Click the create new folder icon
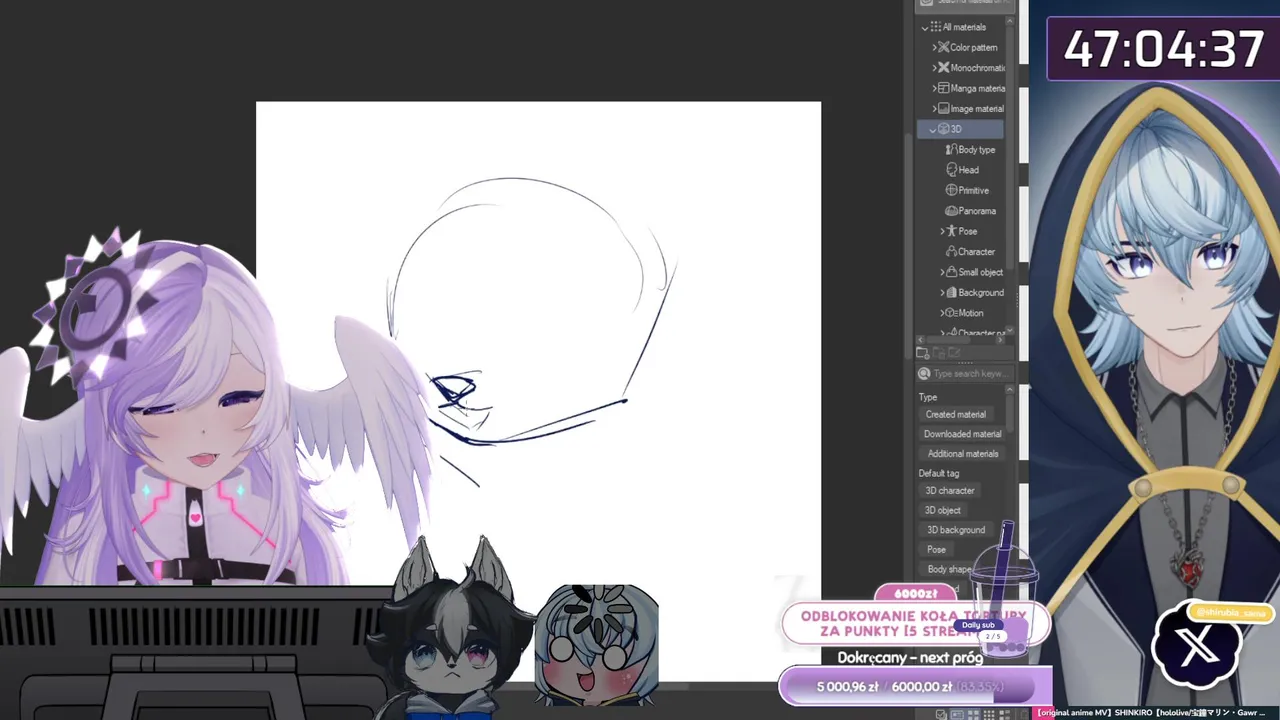Screen dimensions: 1280x720 924,351
